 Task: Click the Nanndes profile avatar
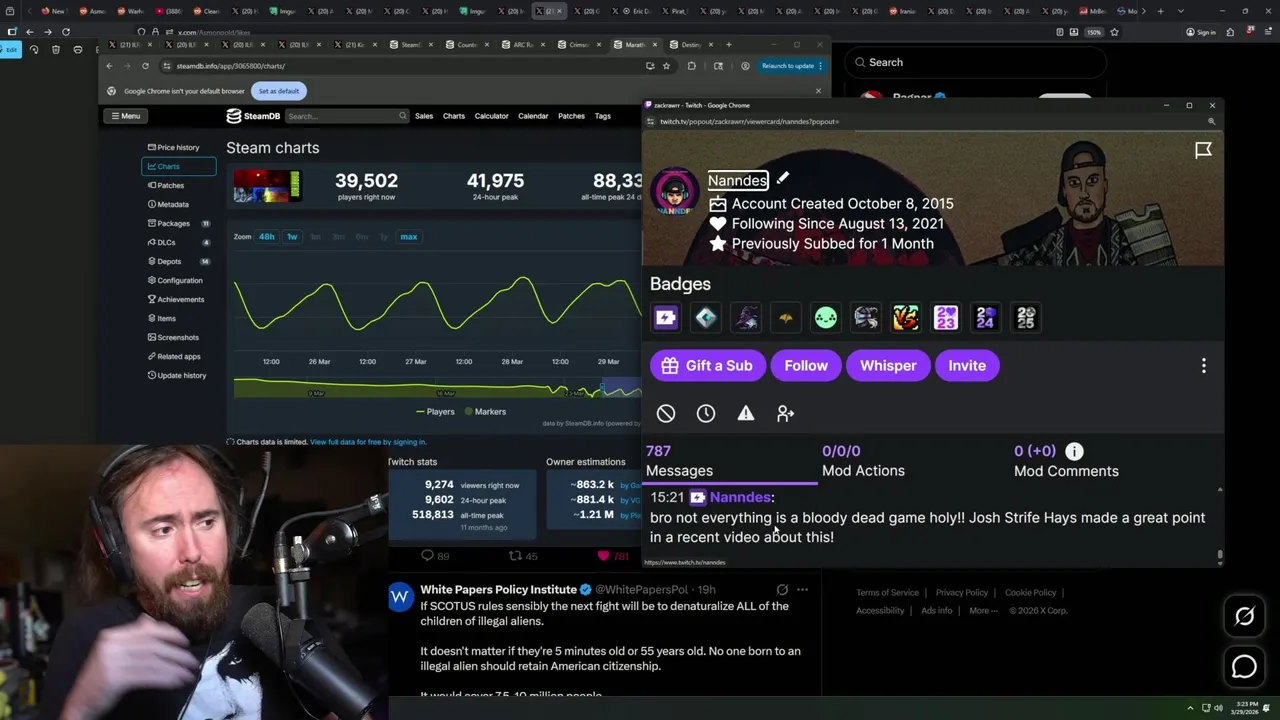tap(675, 192)
